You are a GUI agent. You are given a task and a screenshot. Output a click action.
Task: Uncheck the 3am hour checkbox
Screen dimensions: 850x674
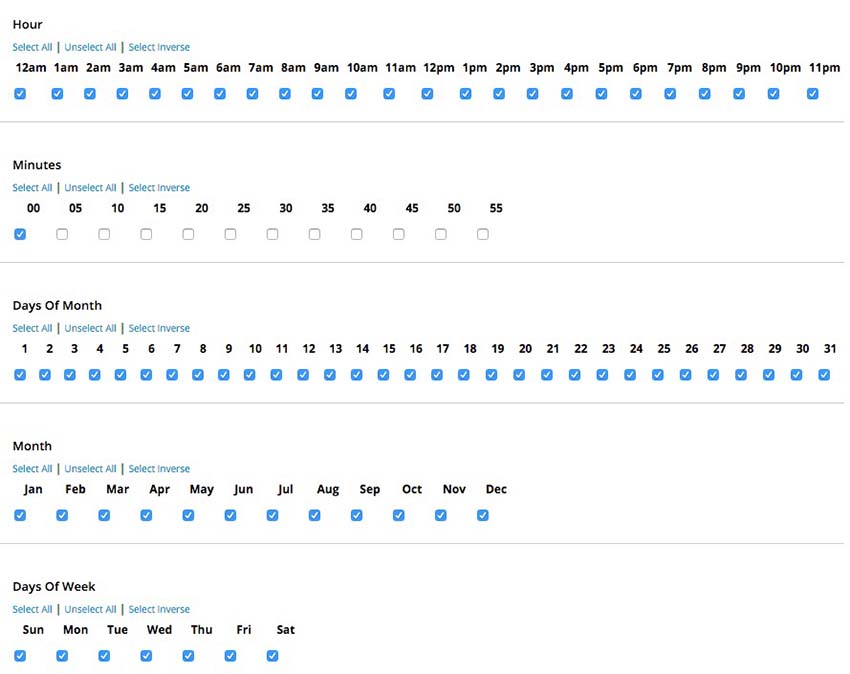[123, 94]
